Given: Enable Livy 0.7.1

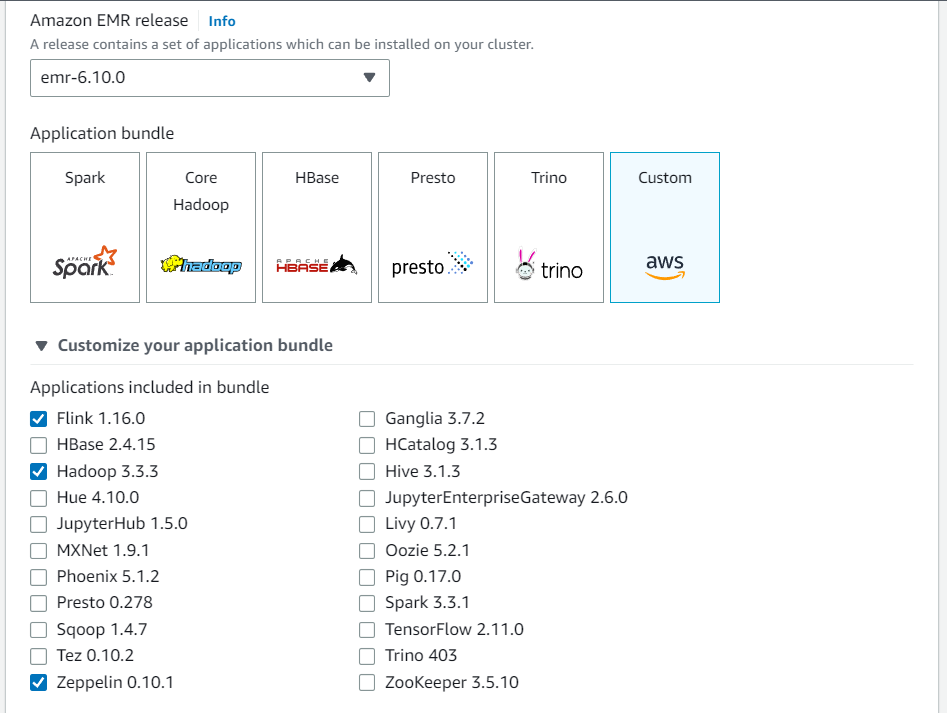Looking at the screenshot, I should coord(367,523).
